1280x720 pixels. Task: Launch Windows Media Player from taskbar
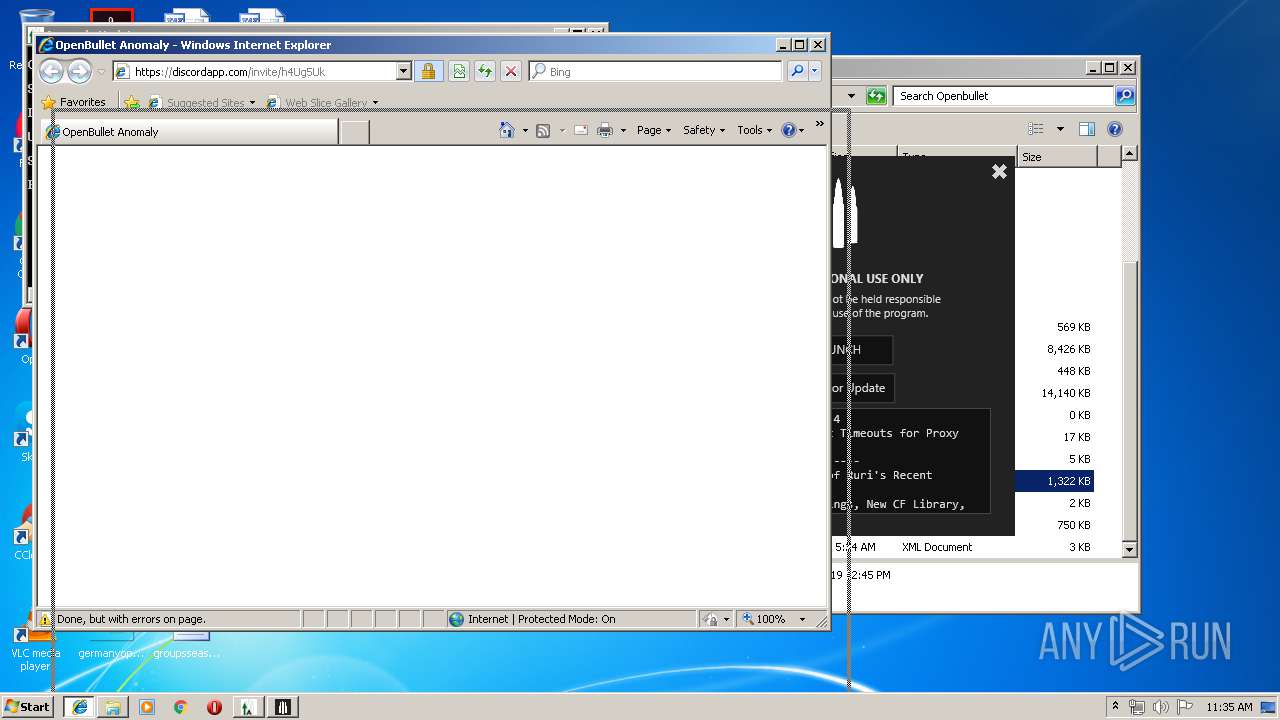pyautogui.click(x=147, y=706)
